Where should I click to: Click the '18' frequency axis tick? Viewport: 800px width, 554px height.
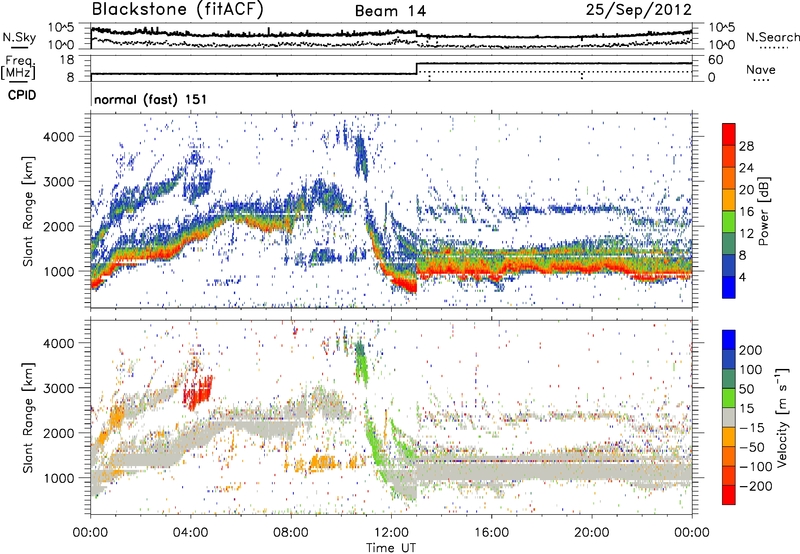[x=66, y=60]
